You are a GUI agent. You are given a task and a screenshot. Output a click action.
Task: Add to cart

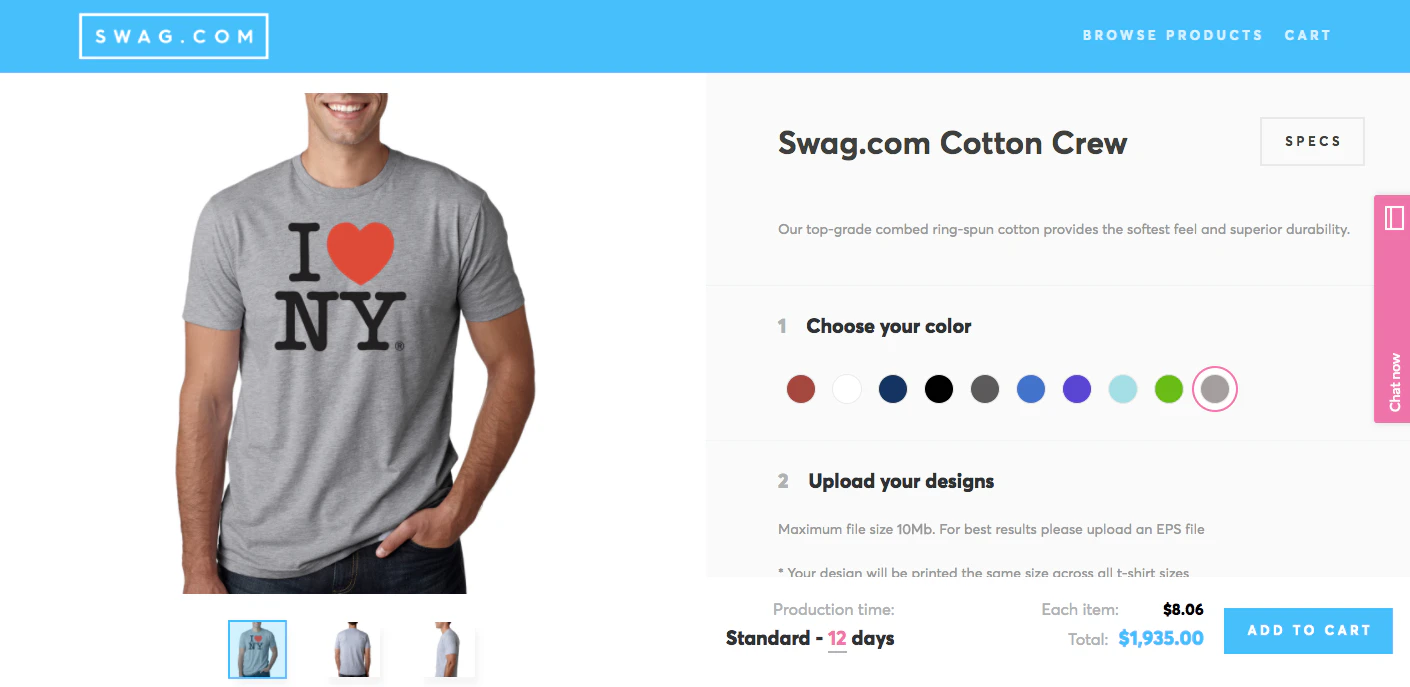1308,630
